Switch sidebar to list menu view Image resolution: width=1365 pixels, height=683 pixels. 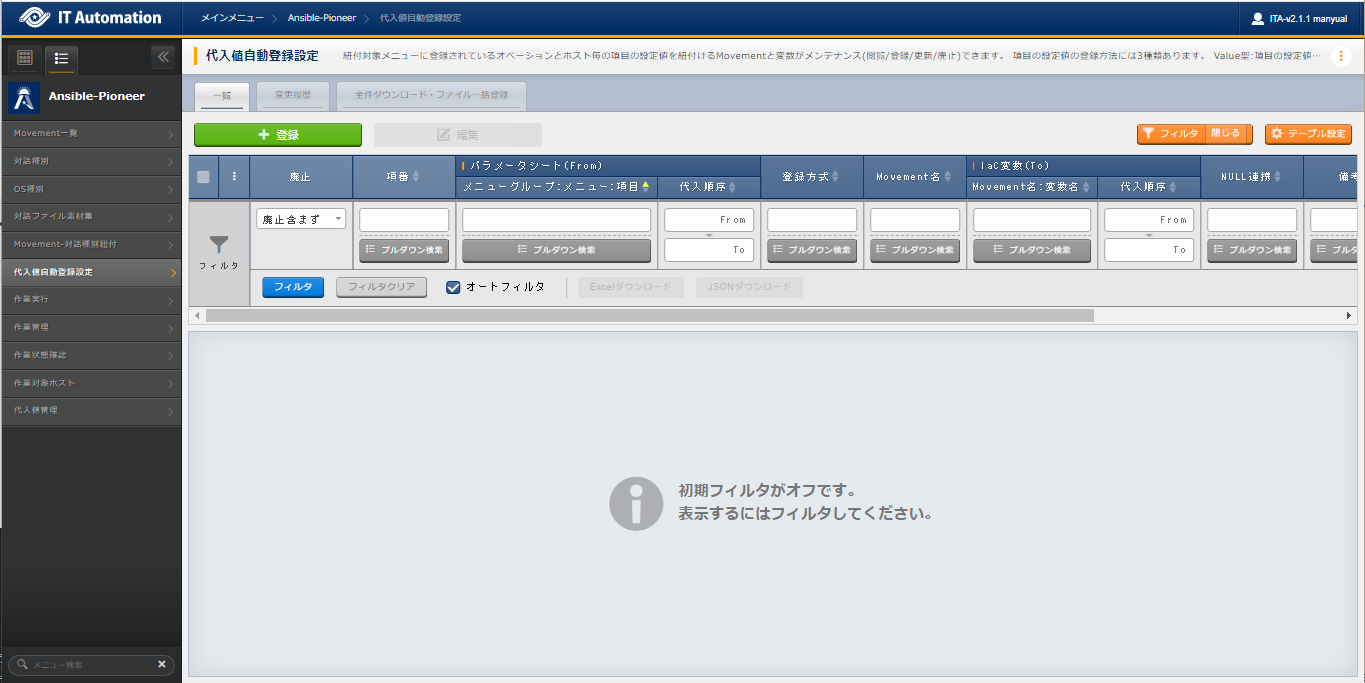point(61,58)
